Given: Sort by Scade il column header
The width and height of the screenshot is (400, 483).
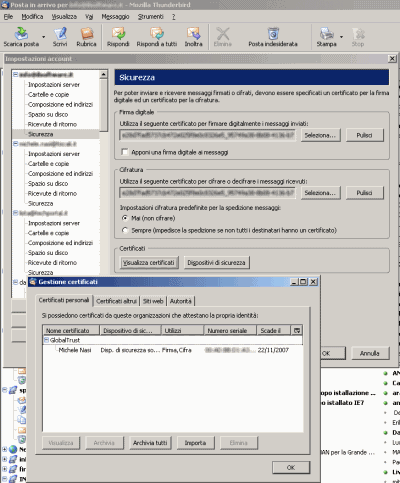Looking at the screenshot, I should [273, 330].
